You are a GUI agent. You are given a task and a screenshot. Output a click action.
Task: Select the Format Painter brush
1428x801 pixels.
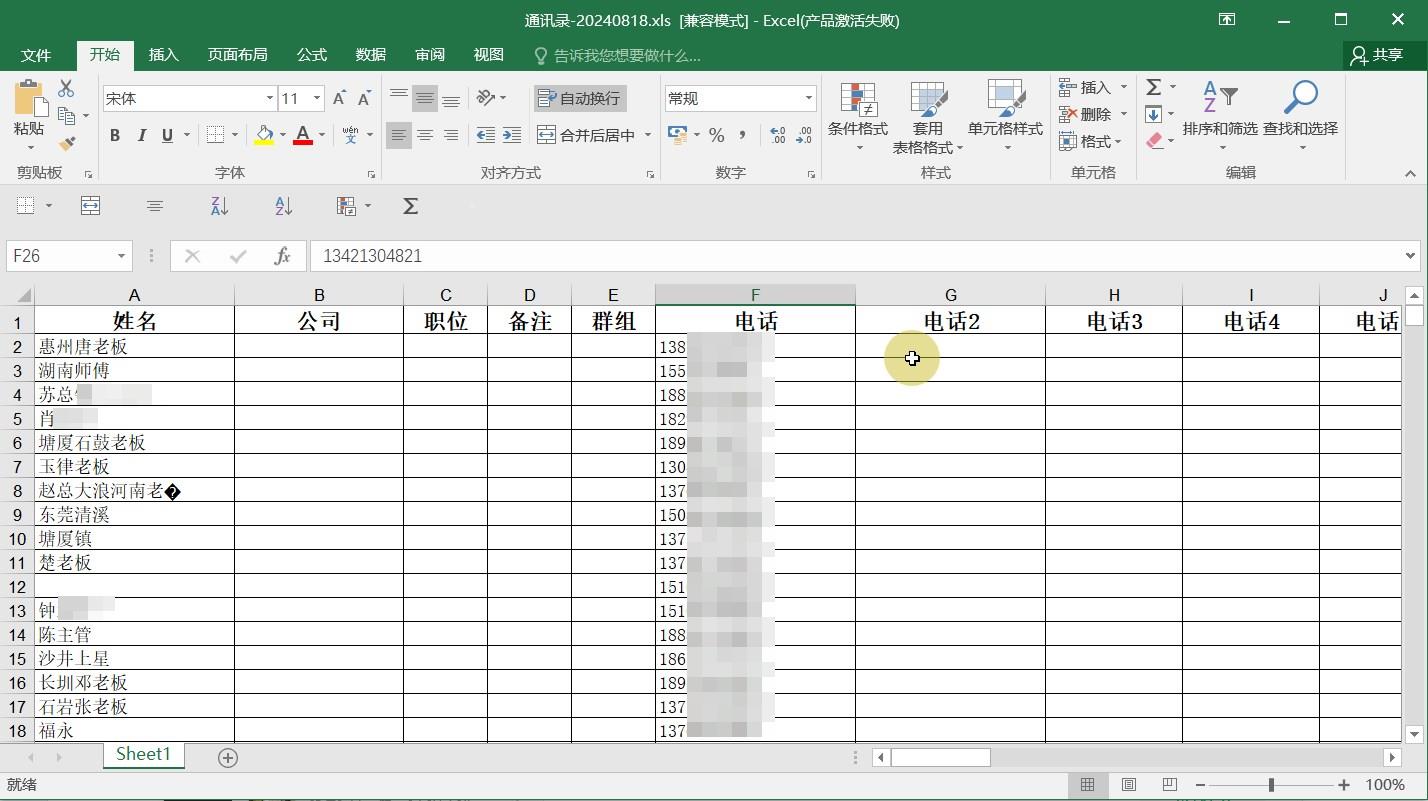point(67,144)
